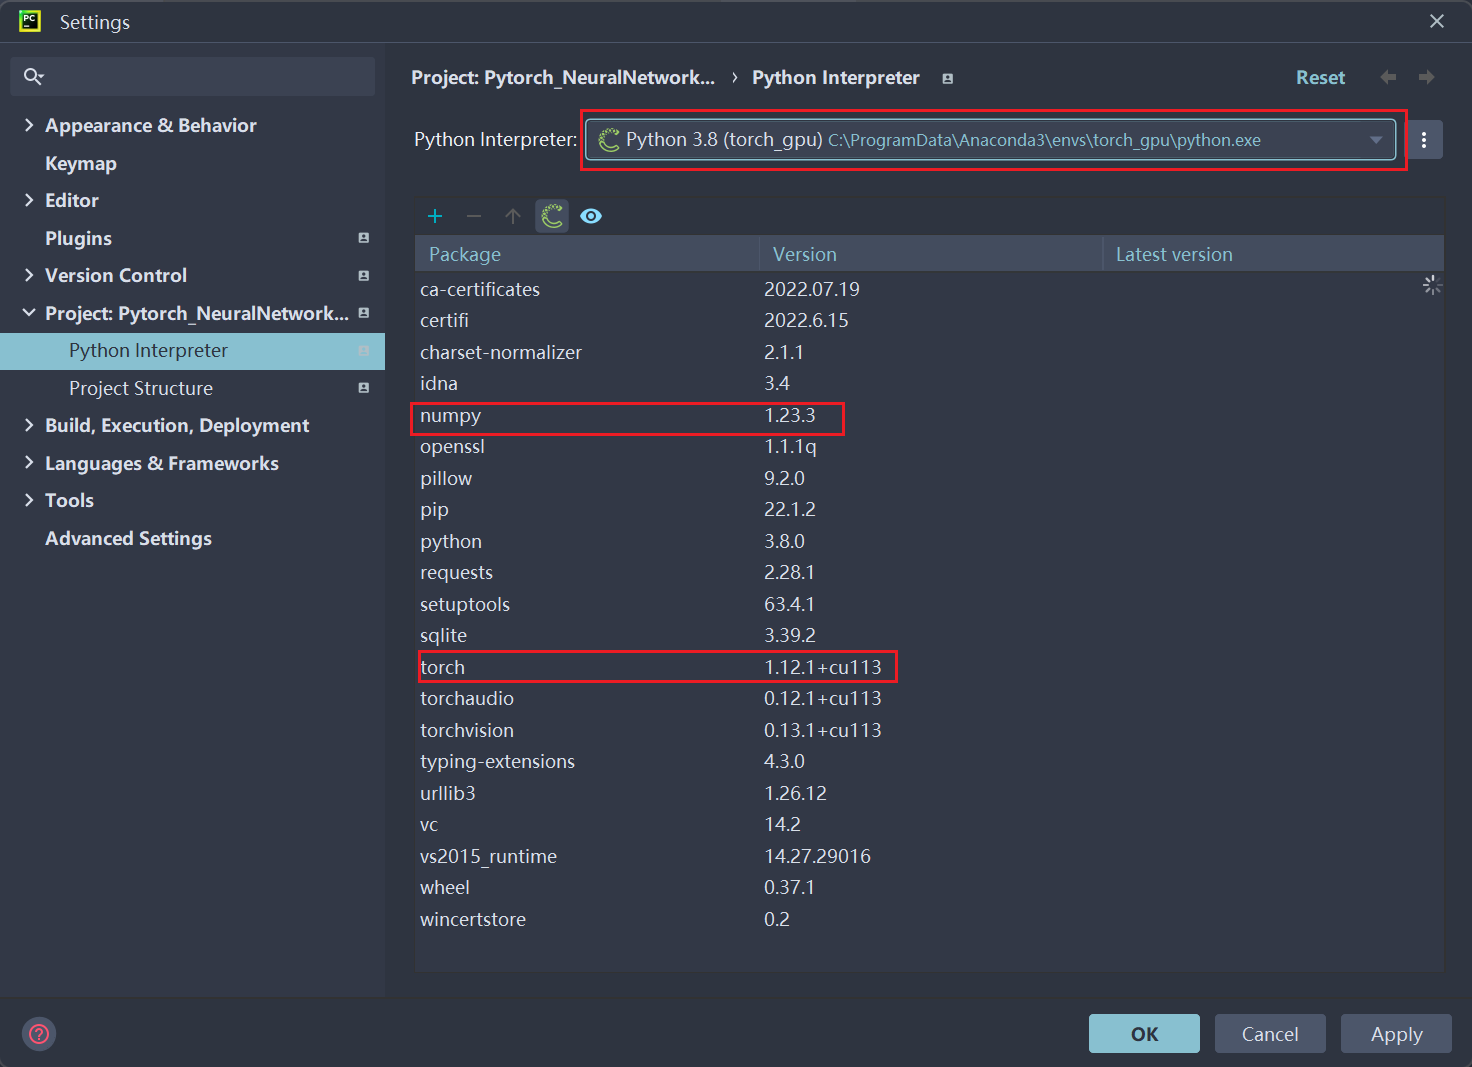Click the OK button
1472x1067 pixels.
1144,1034
